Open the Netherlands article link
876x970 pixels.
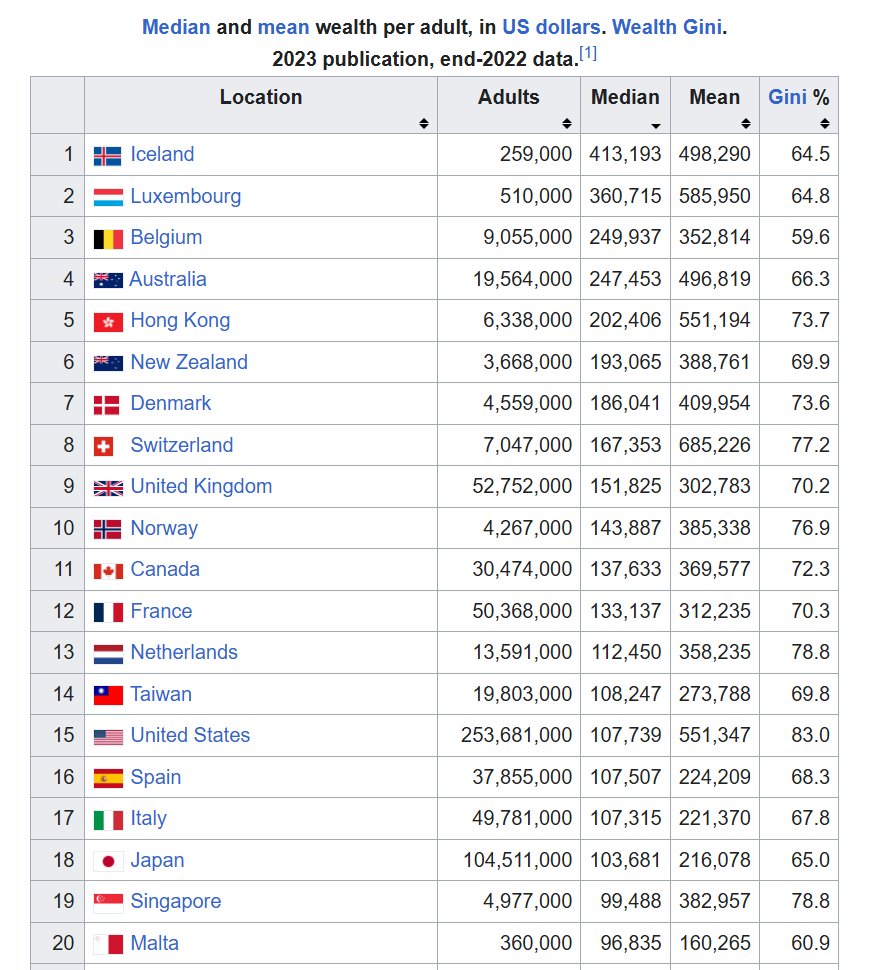click(184, 652)
